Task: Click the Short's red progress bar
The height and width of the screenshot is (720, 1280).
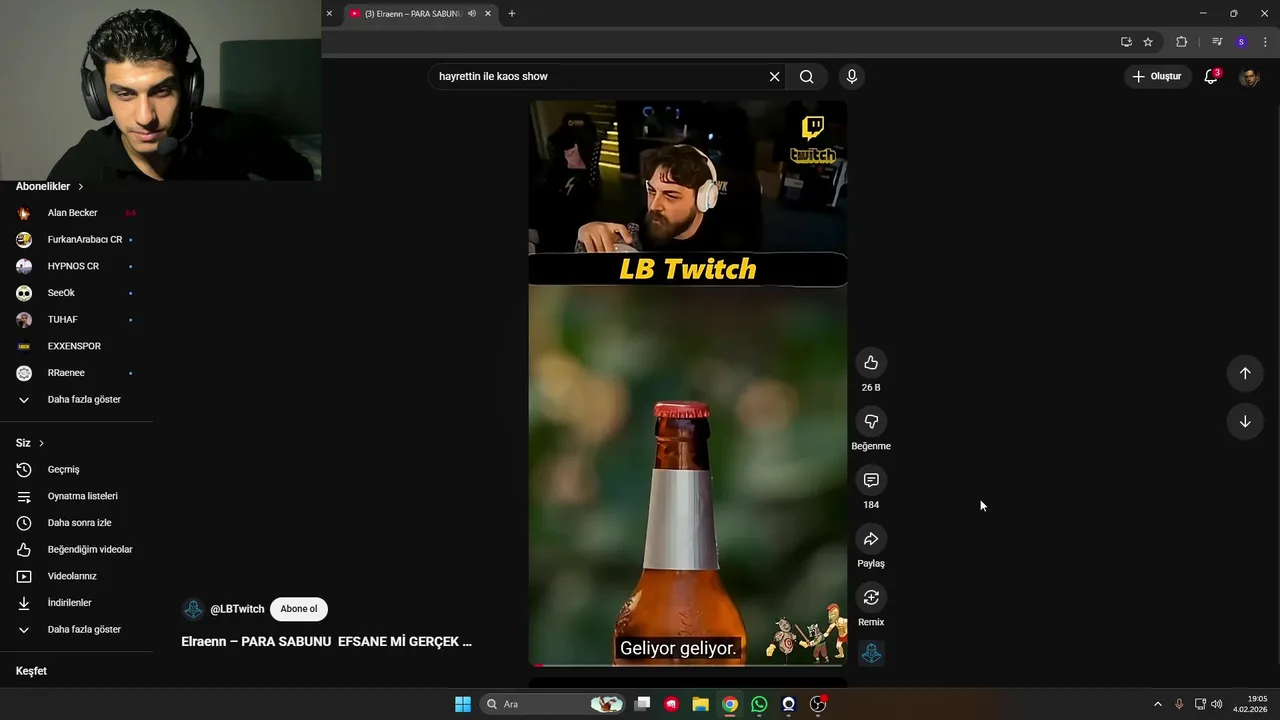Action: (x=688, y=665)
